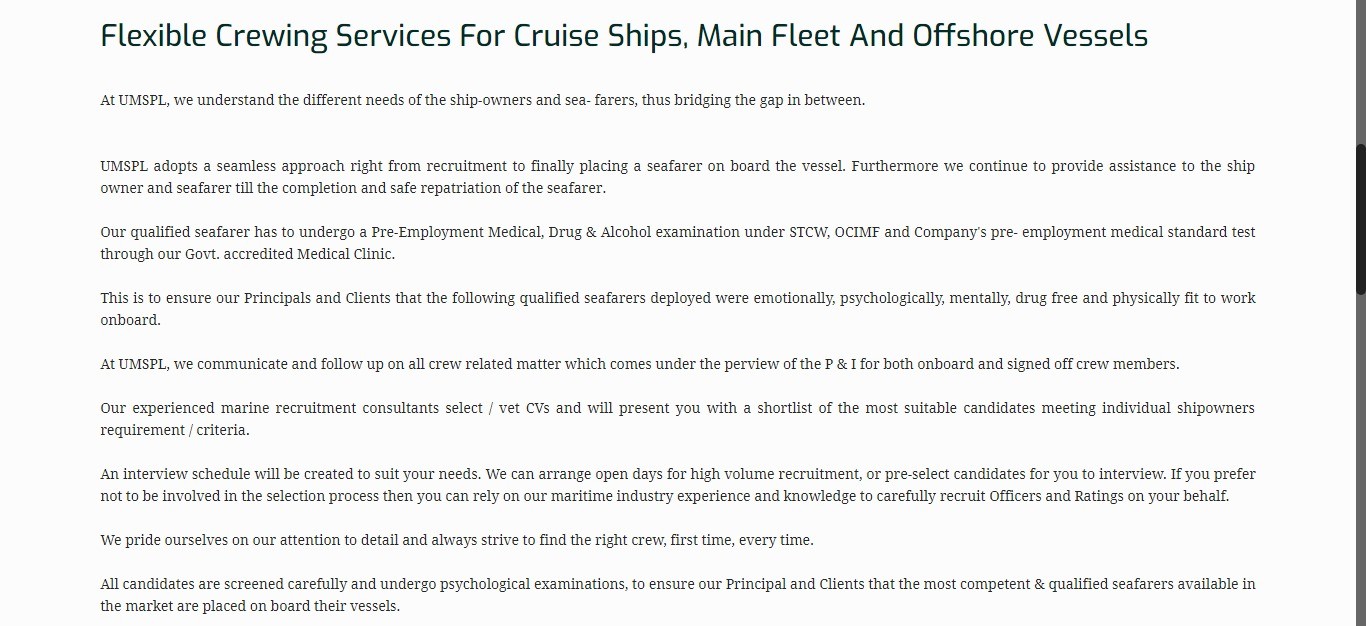This screenshot has width=1366, height=626.
Task: Click the scrollbar track above the thumb
Action: [x=1360, y=72]
